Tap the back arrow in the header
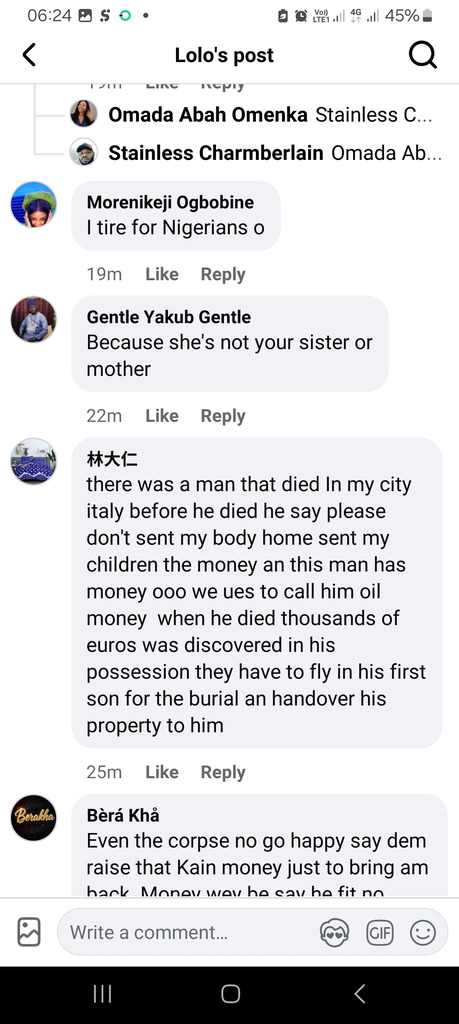 point(29,56)
